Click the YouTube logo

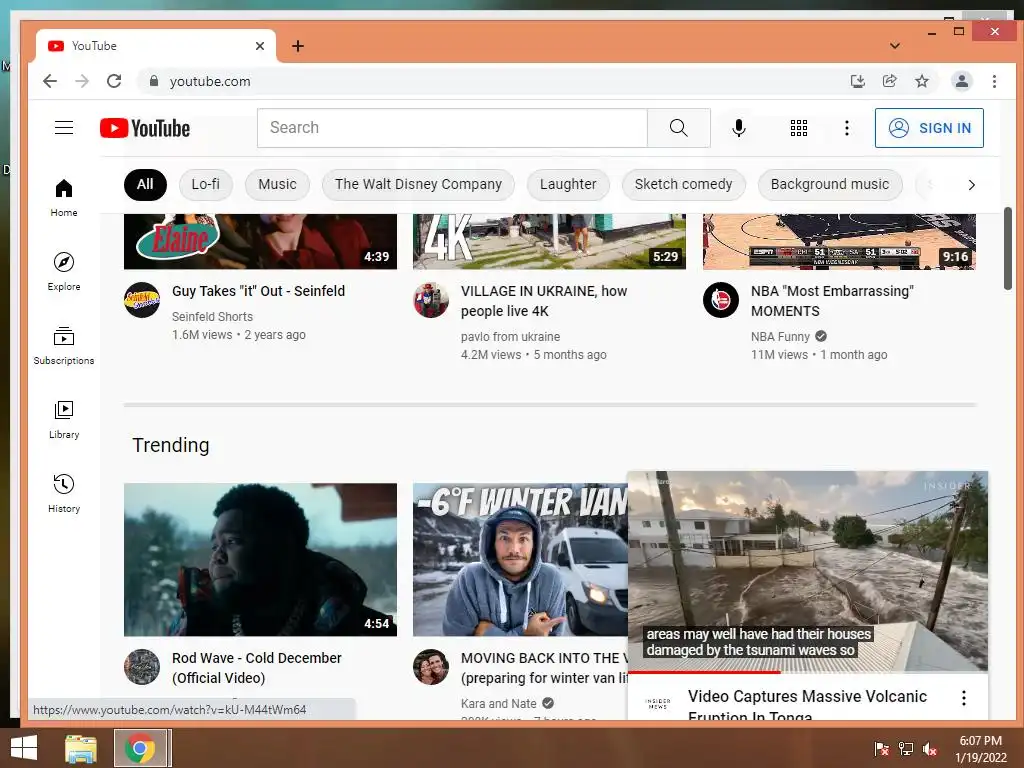tap(145, 128)
